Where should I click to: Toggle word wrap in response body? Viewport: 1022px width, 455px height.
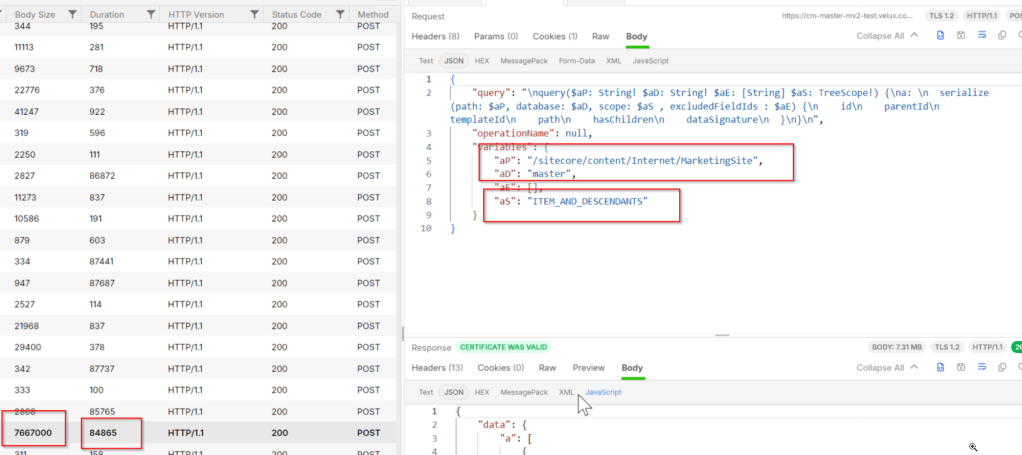(980, 368)
